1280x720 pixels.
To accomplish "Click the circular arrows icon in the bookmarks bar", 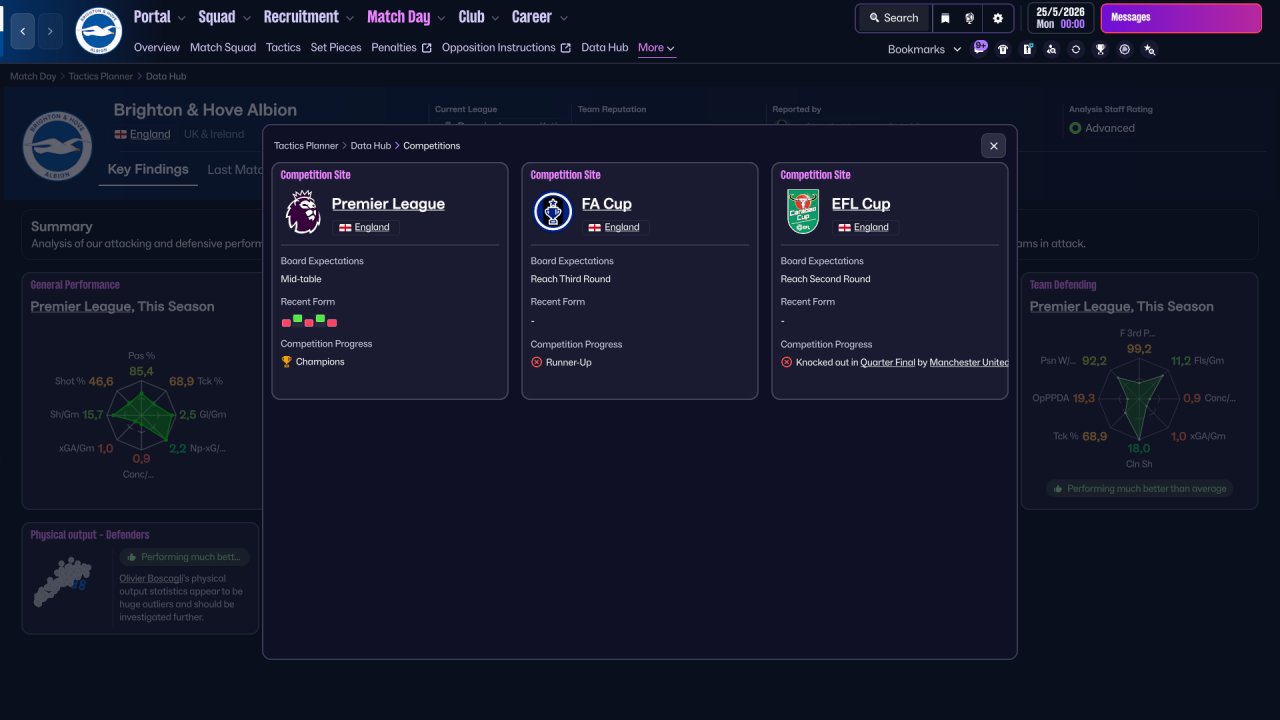I will 1076,49.
